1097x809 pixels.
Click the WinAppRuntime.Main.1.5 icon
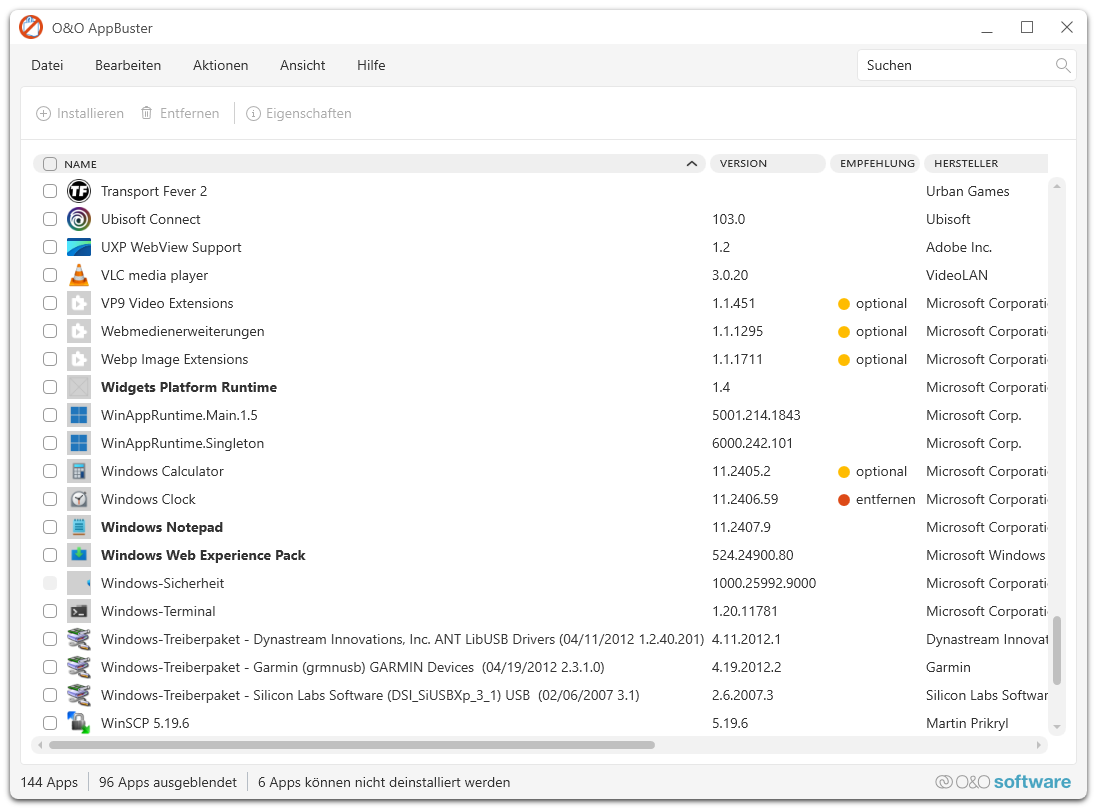tap(79, 415)
